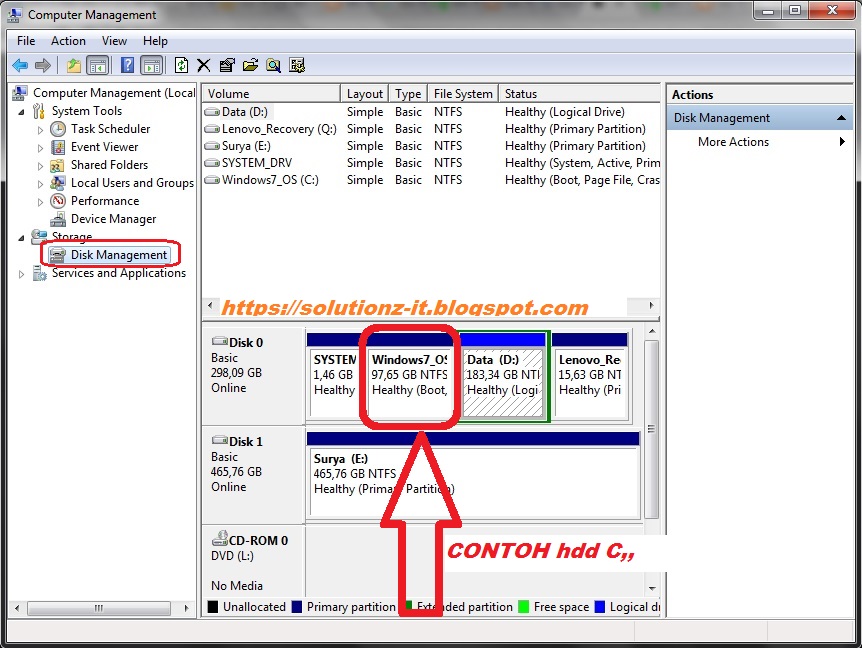Collapse the Disk Management actions section
Screen dimensions: 862x648
click(841, 118)
